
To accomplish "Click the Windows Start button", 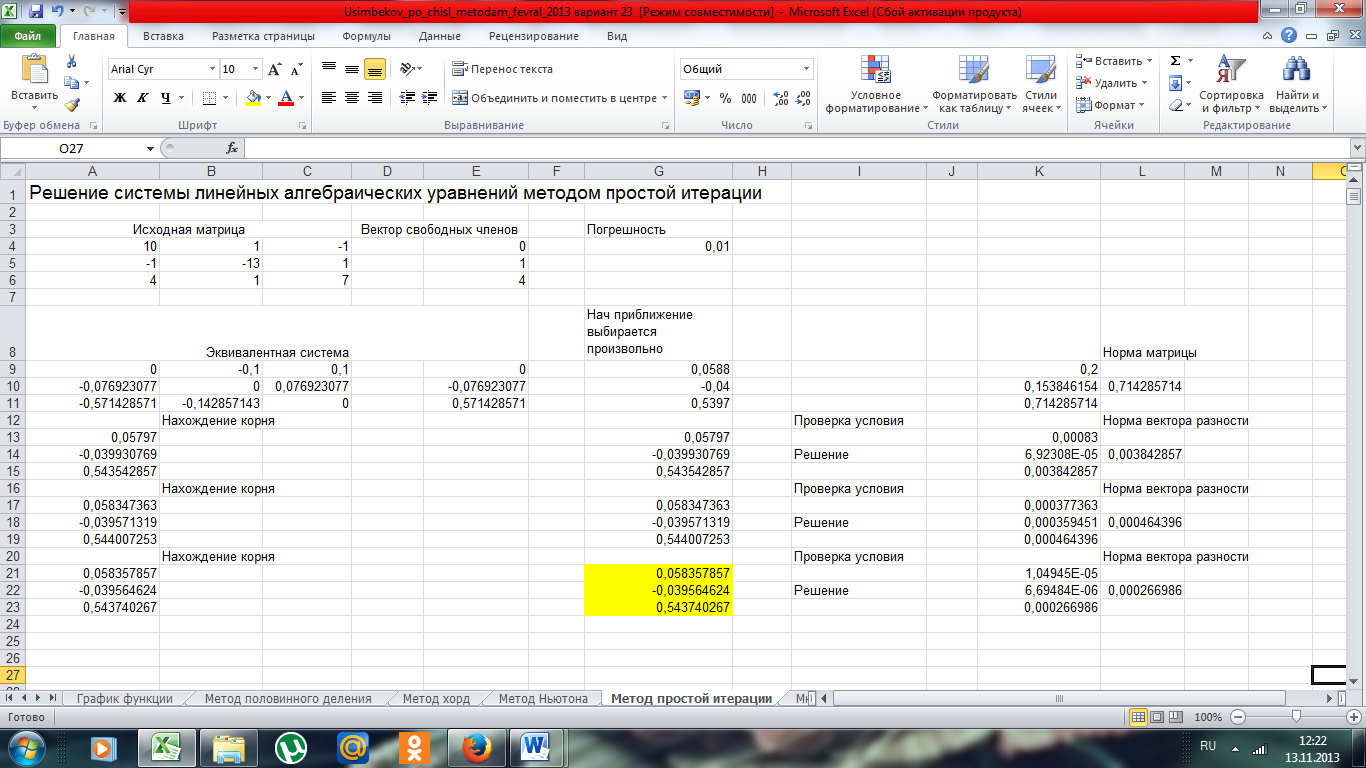I will pos(25,747).
